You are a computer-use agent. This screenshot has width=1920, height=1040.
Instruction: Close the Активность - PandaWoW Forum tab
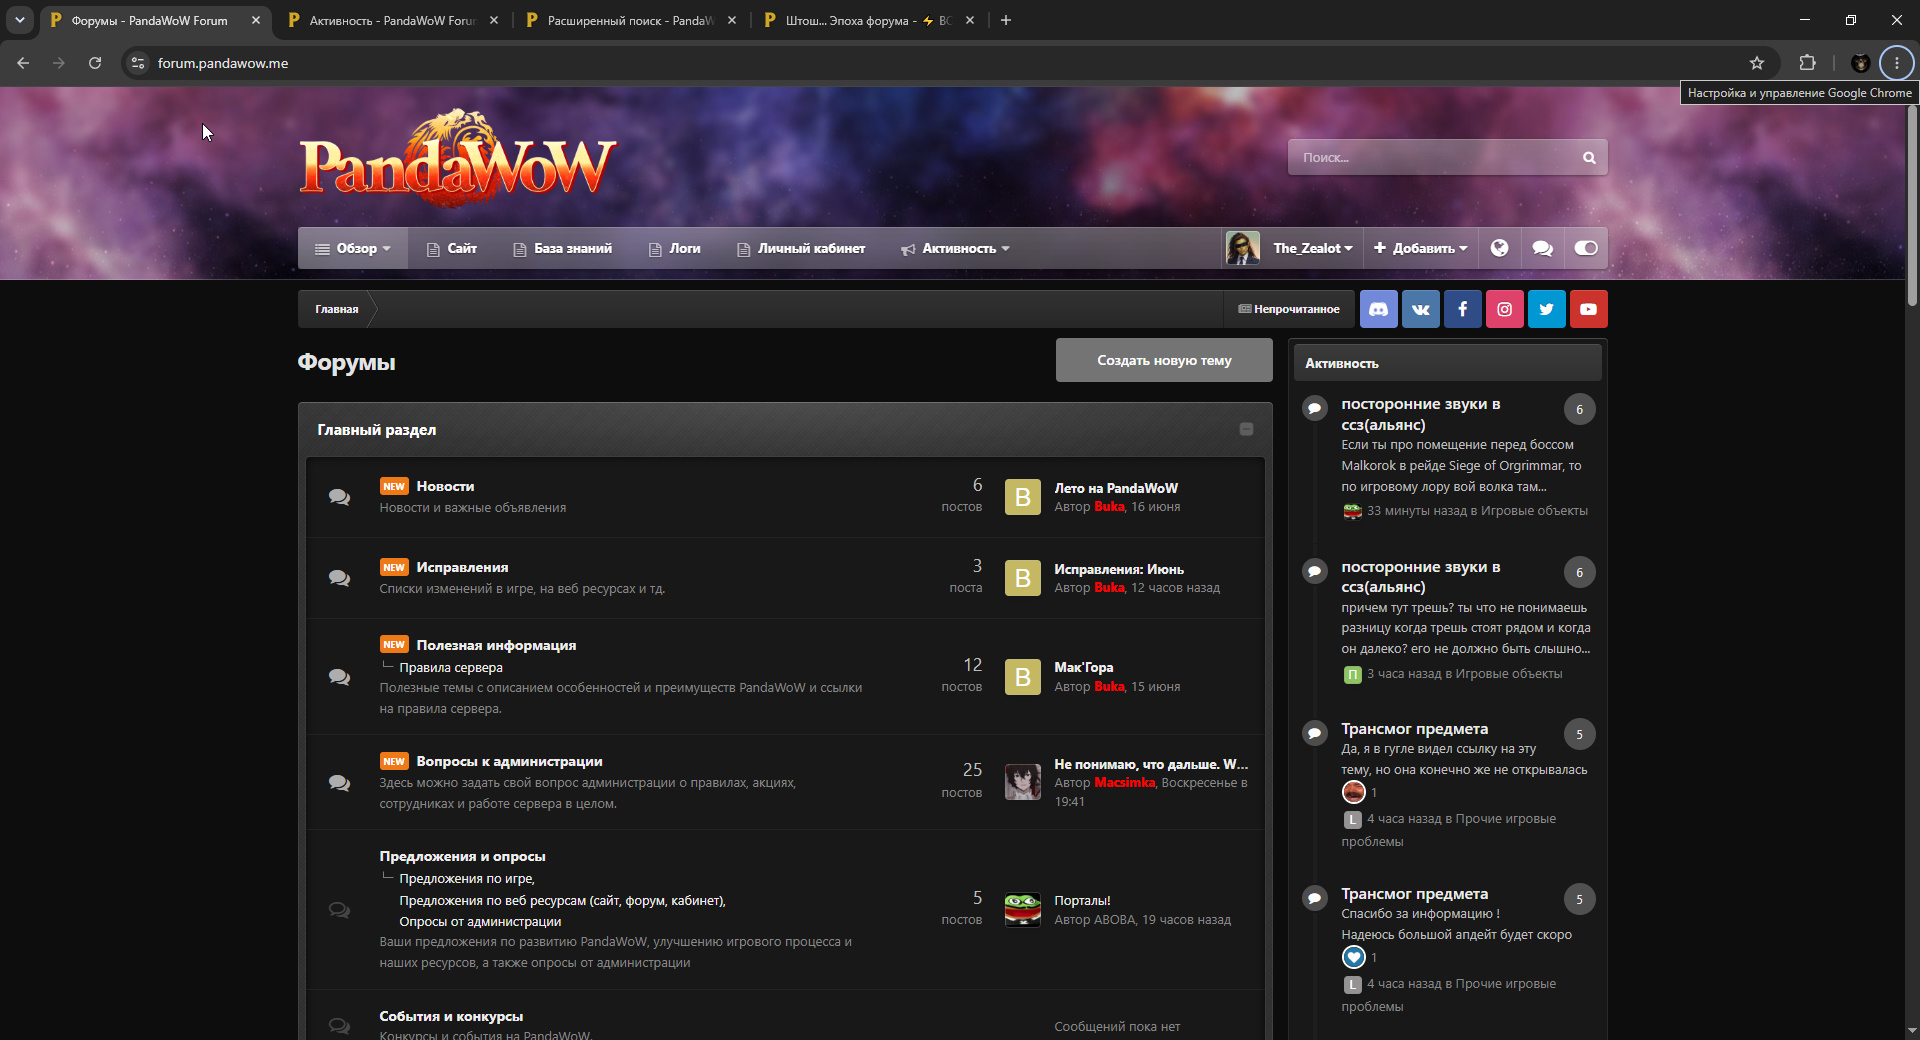tap(494, 20)
